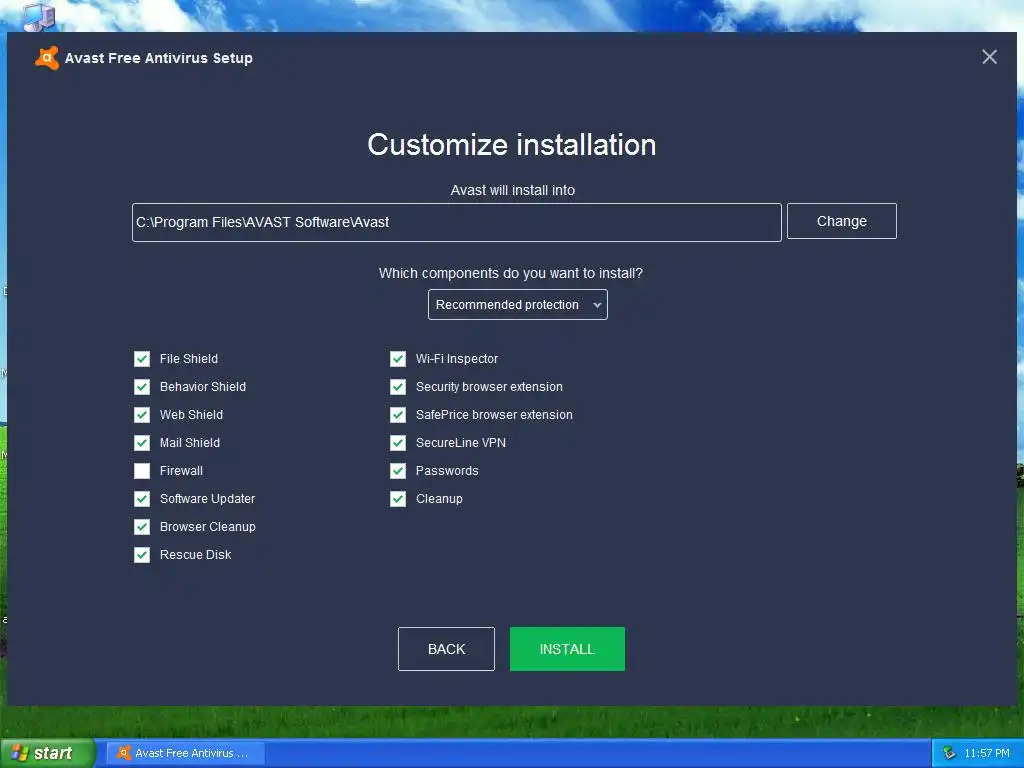Click the taskbar clock showing 11:57 PM
This screenshot has height=768, width=1024.
[x=987, y=753]
